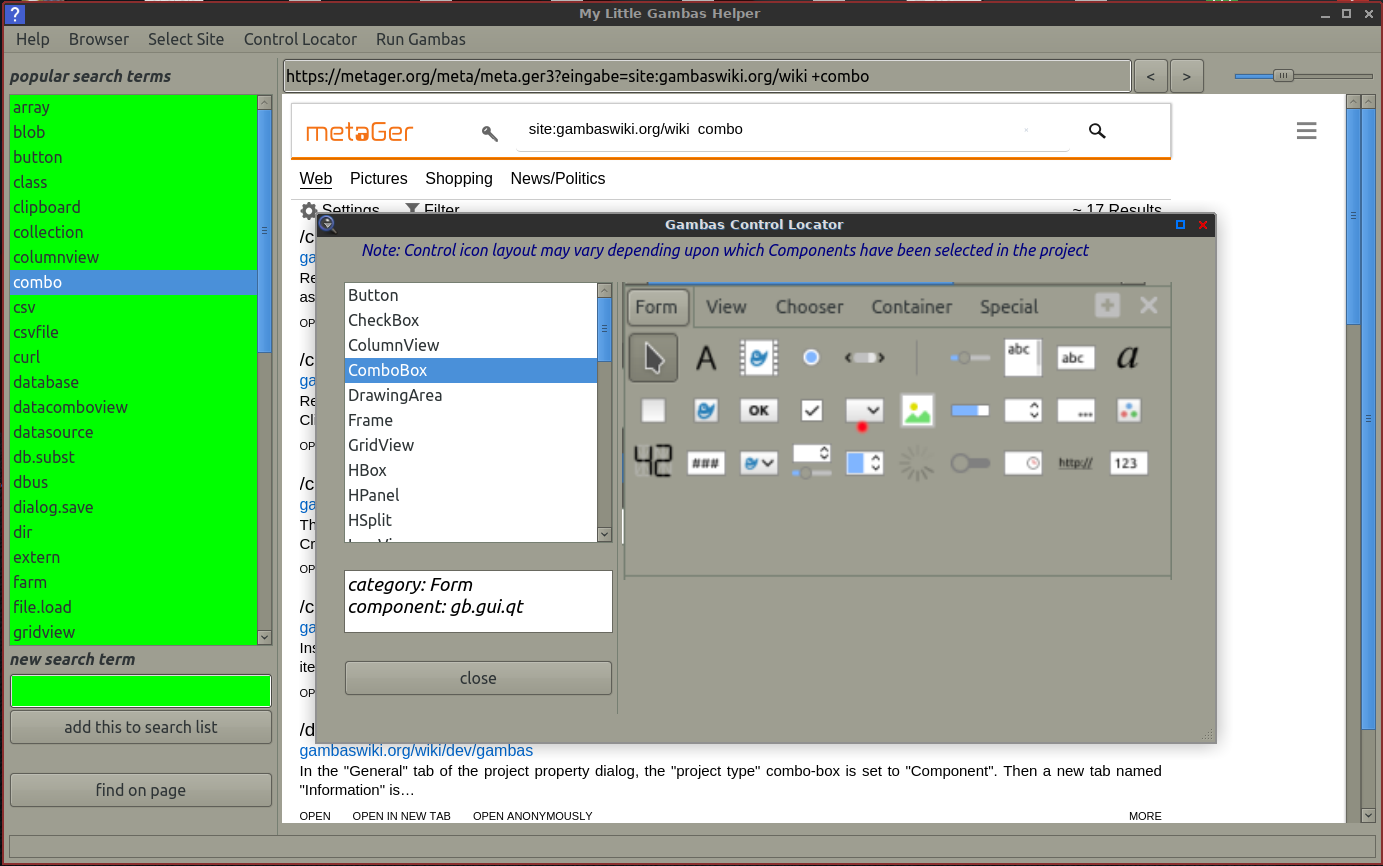Select the ProgressBar control icon
This screenshot has width=1383, height=866.
pos(969,410)
